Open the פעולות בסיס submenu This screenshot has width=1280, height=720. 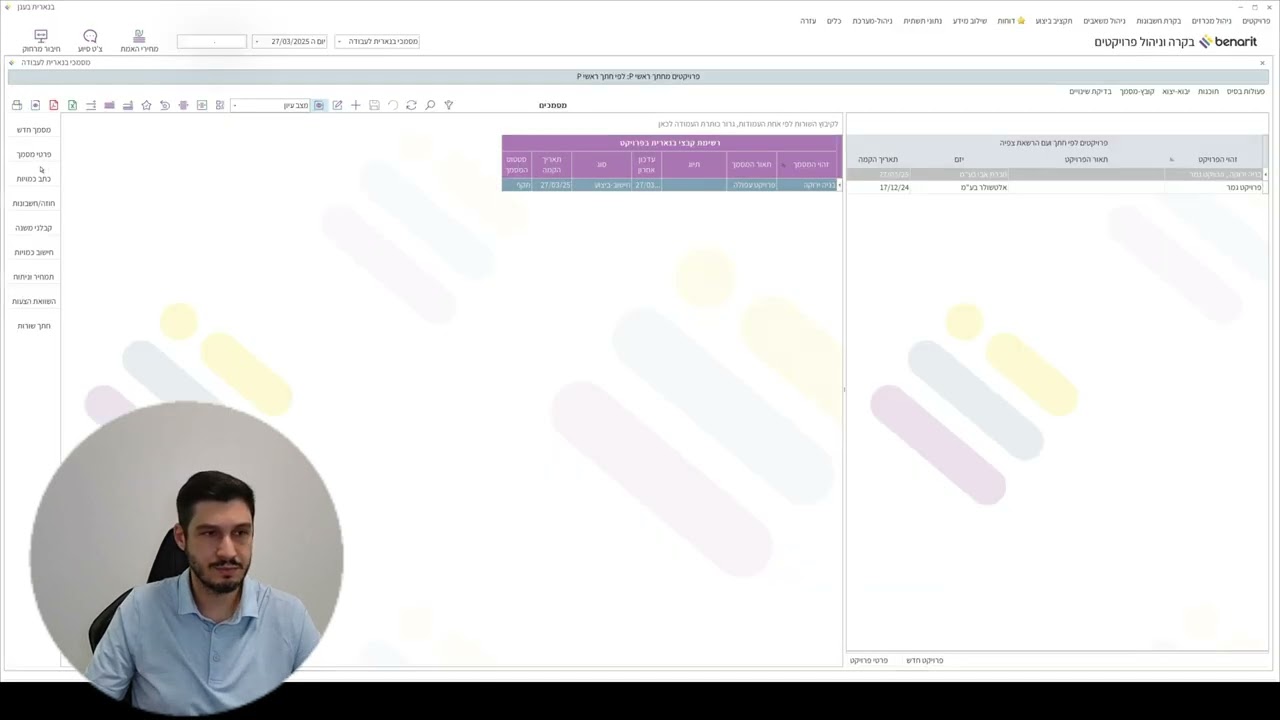[1246, 92]
